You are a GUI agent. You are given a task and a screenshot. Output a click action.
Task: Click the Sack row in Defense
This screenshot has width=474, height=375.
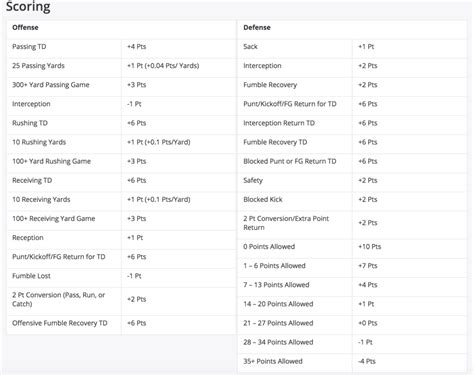352,47
